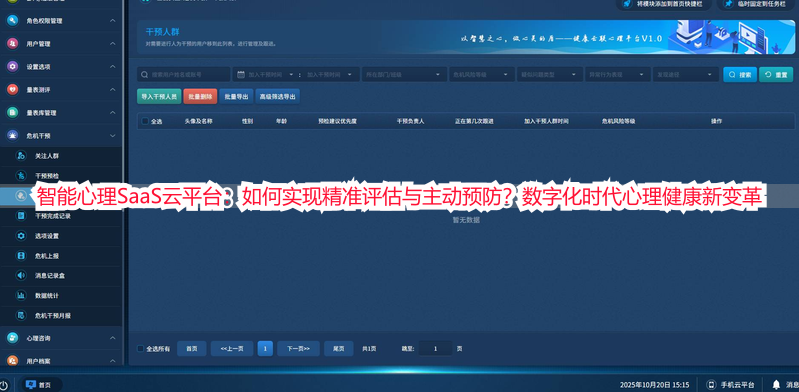This screenshot has height=392, width=799.
Task: Click the 用户管理 people icon
Action: point(12,44)
